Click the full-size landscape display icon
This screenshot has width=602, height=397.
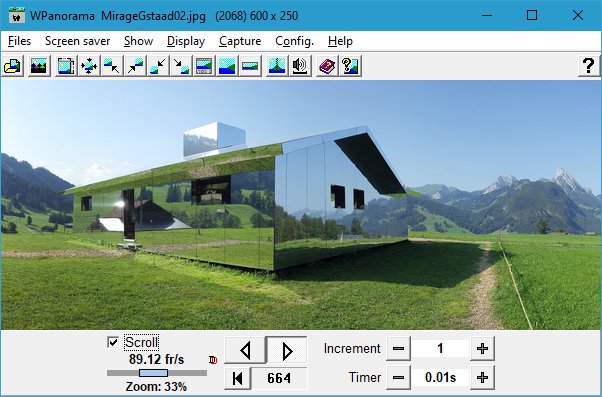point(227,66)
